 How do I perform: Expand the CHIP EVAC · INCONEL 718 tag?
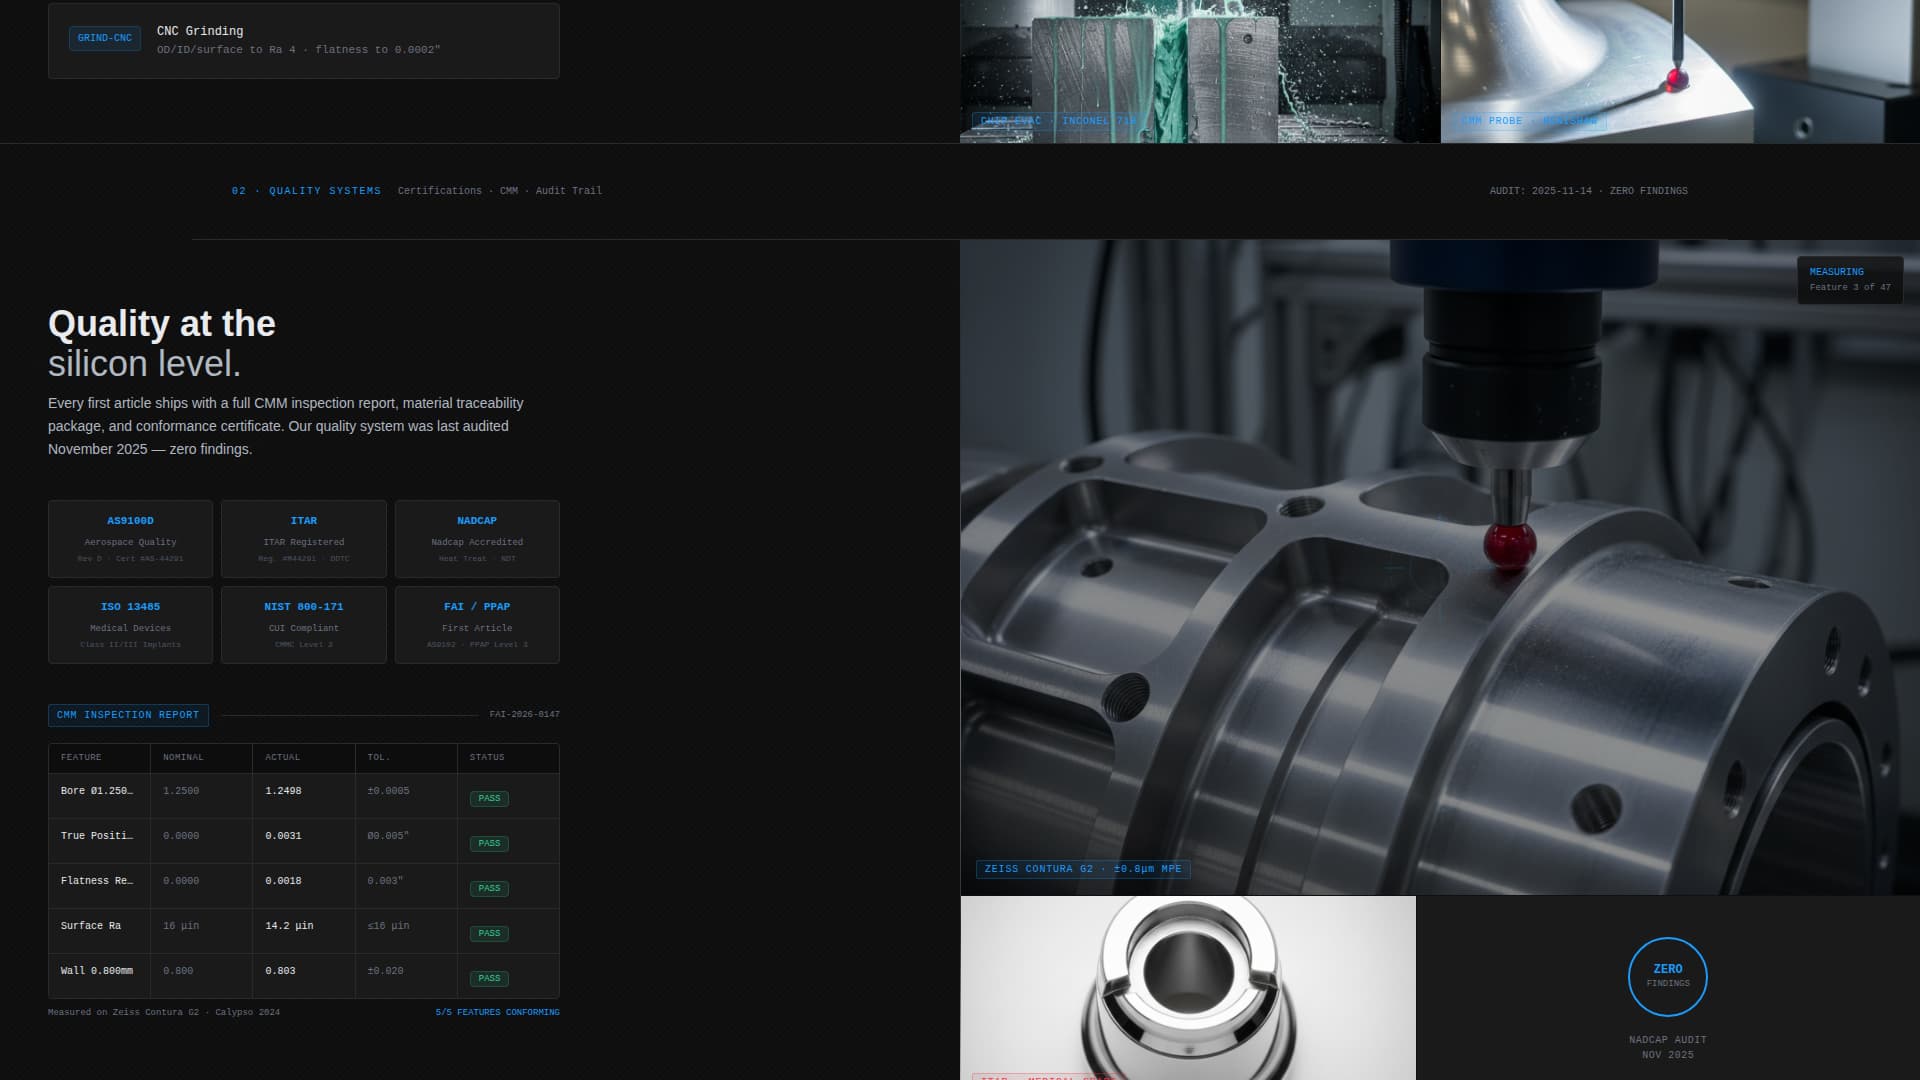tap(1055, 121)
